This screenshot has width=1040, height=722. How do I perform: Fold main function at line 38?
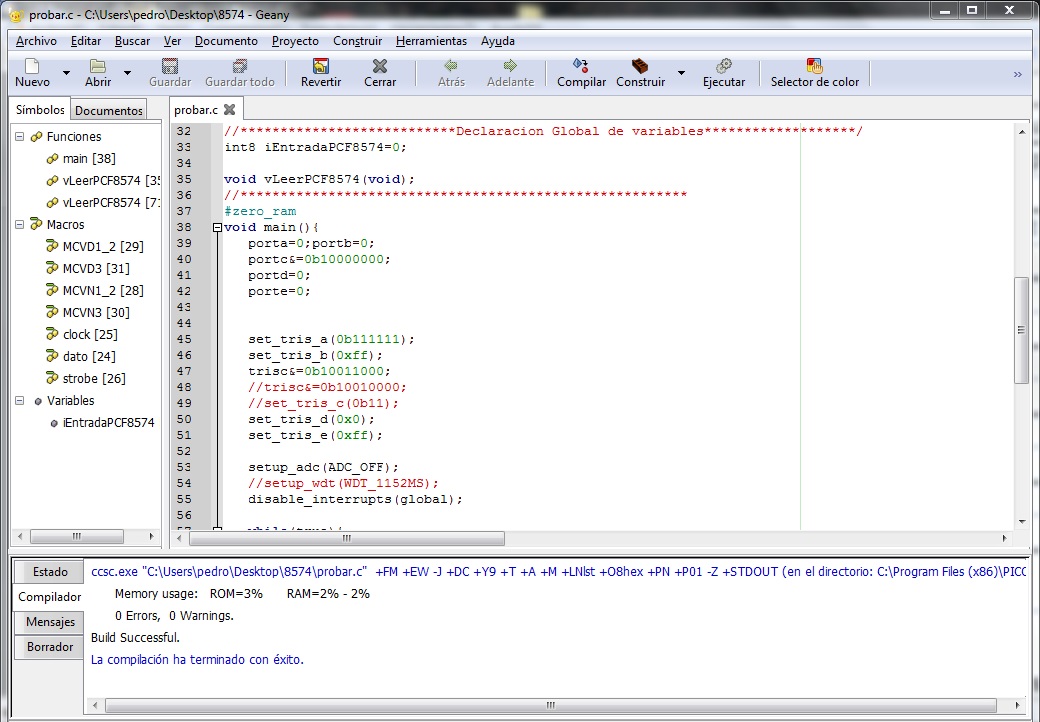[217, 227]
